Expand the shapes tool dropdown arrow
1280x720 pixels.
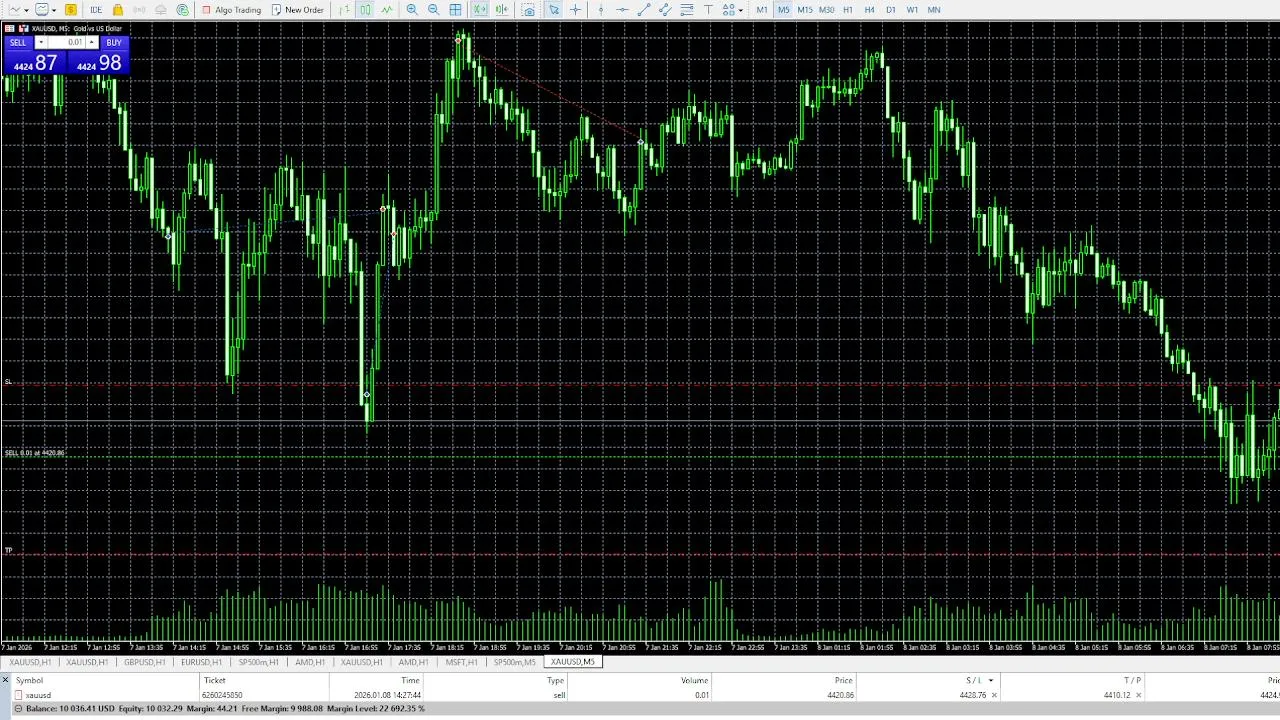pos(741,10)
